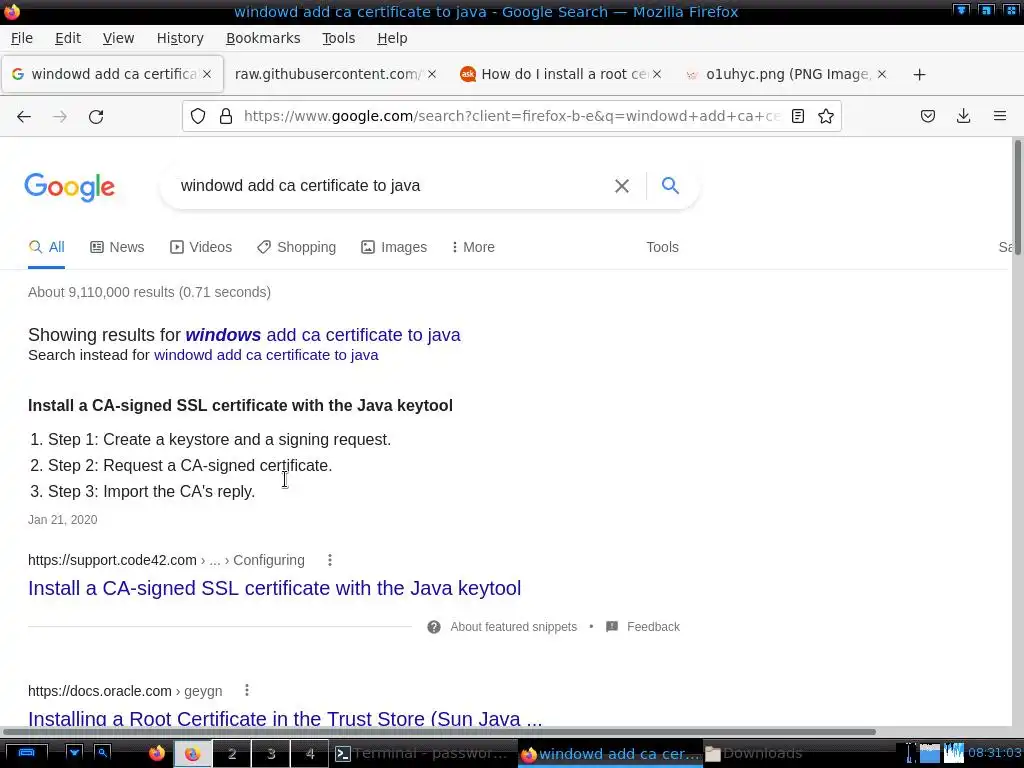Search instead for 'windowd add ca certificate'

coord(266,355)
